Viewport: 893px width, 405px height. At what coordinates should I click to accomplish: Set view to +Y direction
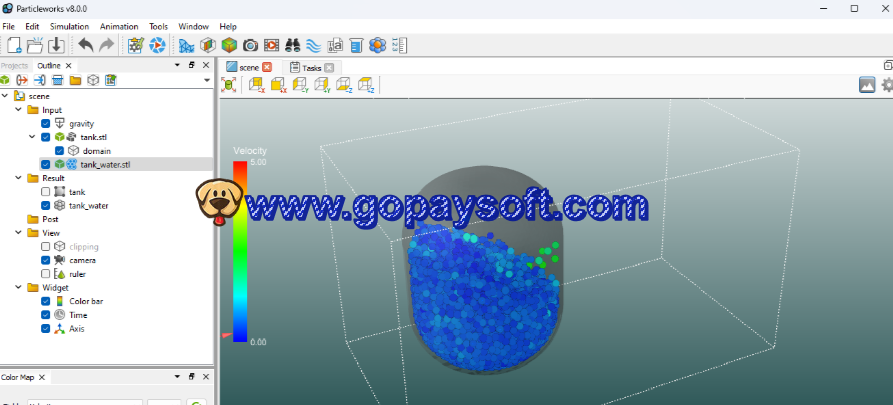(x=322, y=85)
